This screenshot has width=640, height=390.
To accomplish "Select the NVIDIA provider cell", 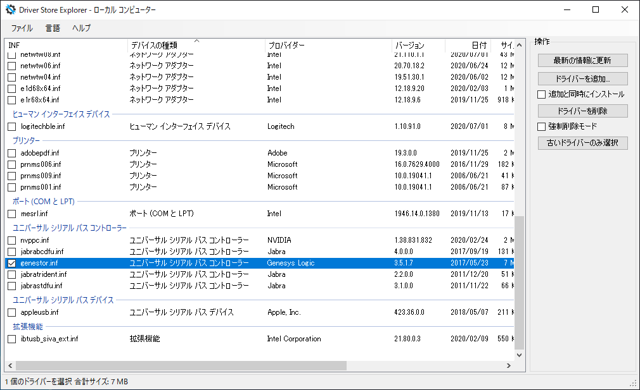I will 280,240.
